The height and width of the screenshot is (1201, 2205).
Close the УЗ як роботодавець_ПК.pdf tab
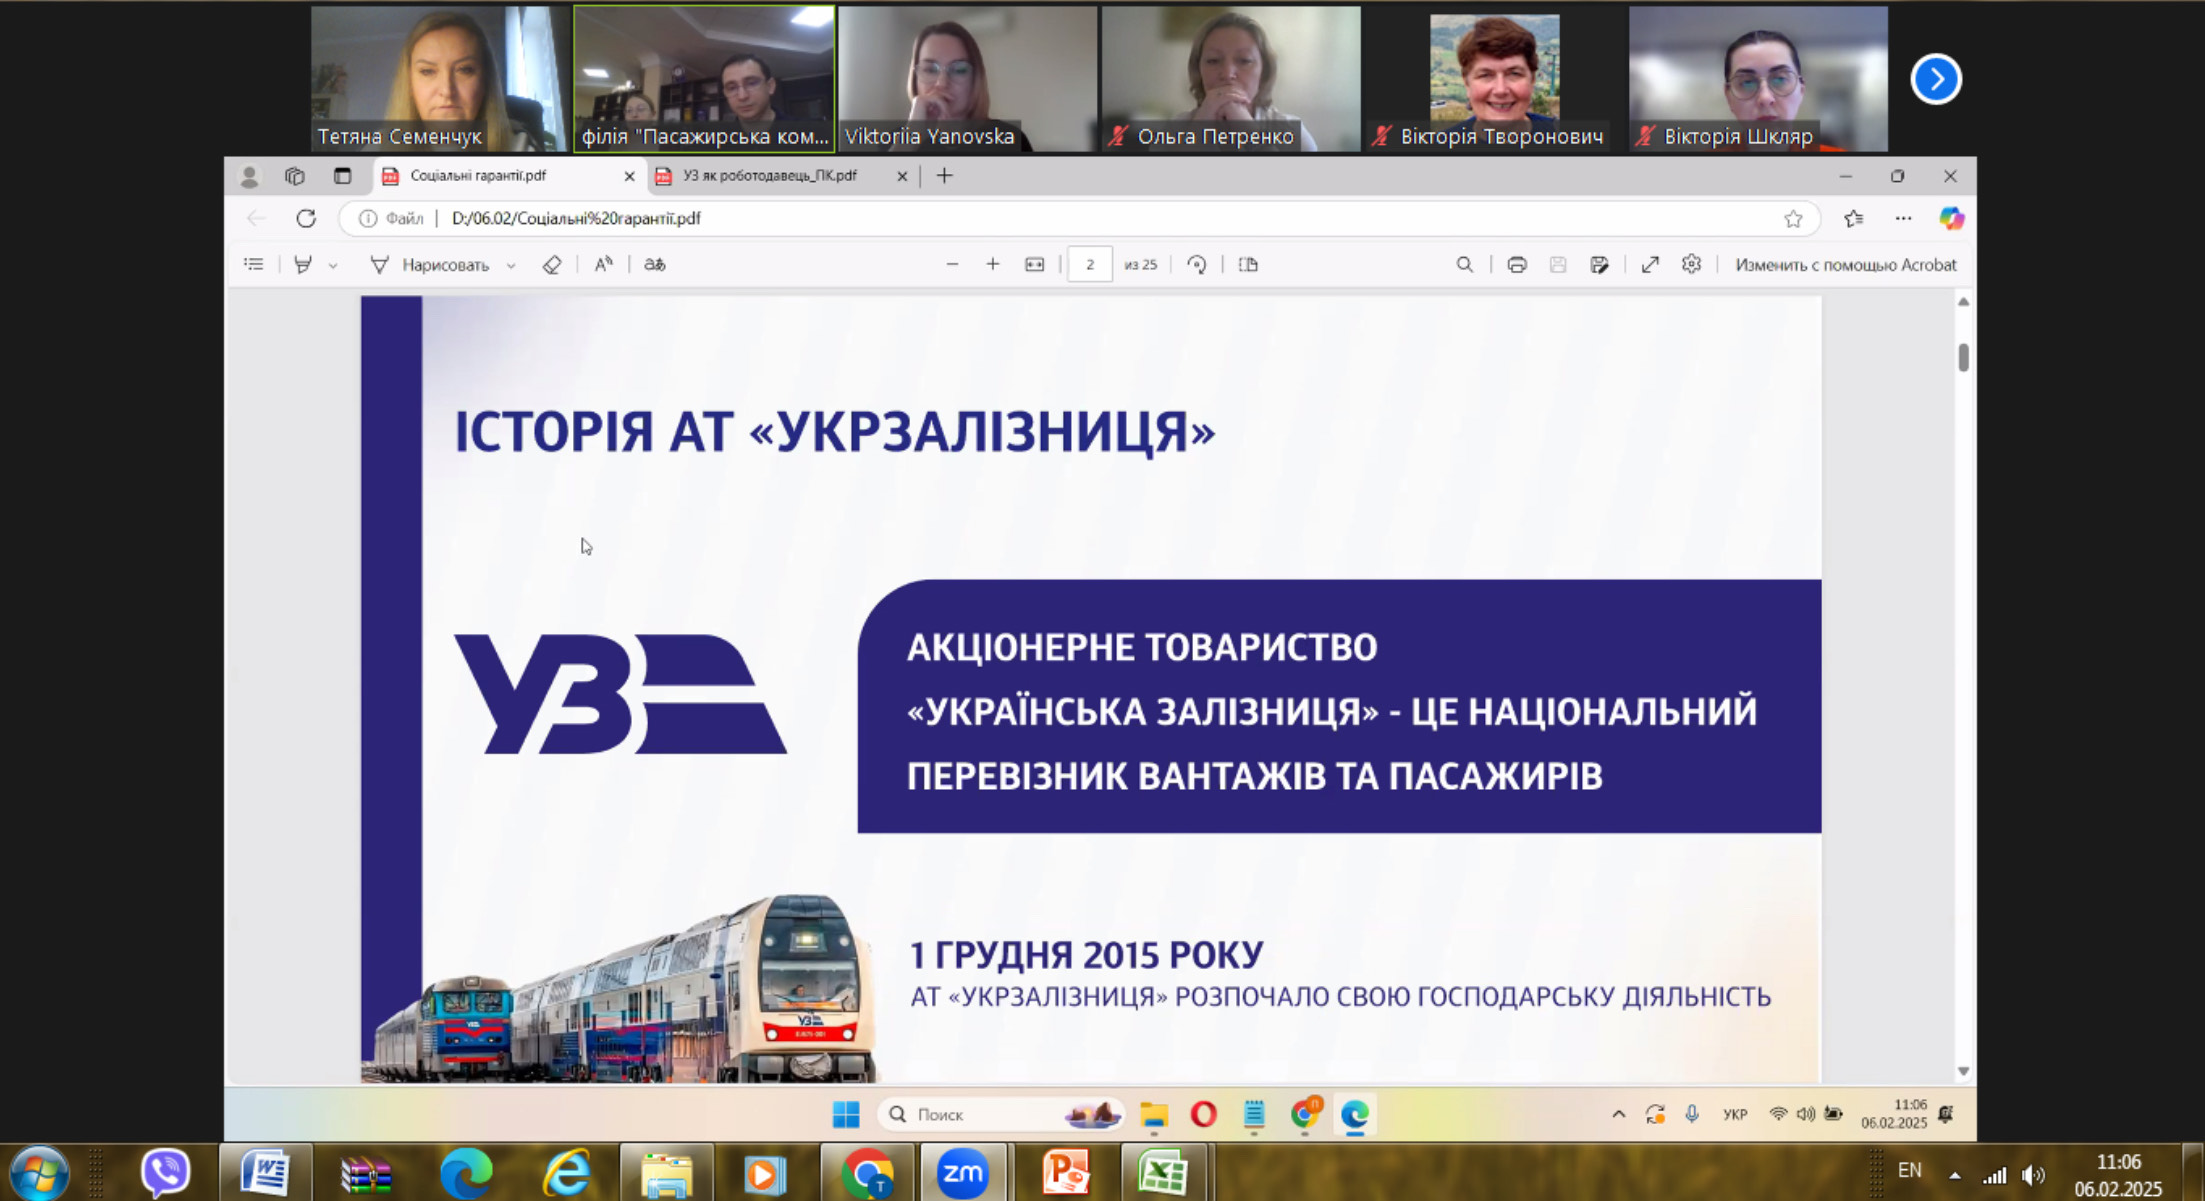(x=902, y=177)
